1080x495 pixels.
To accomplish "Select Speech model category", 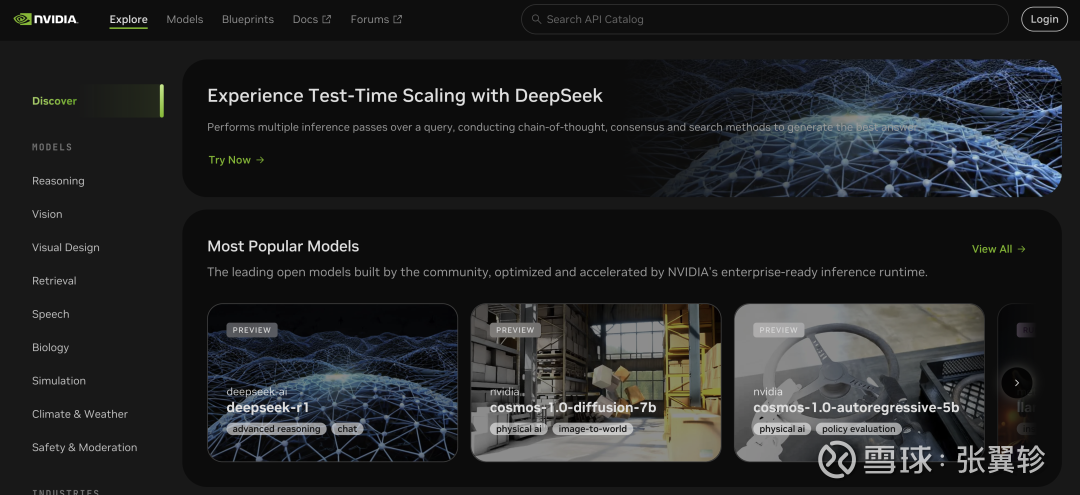I will tap(50, 314).
